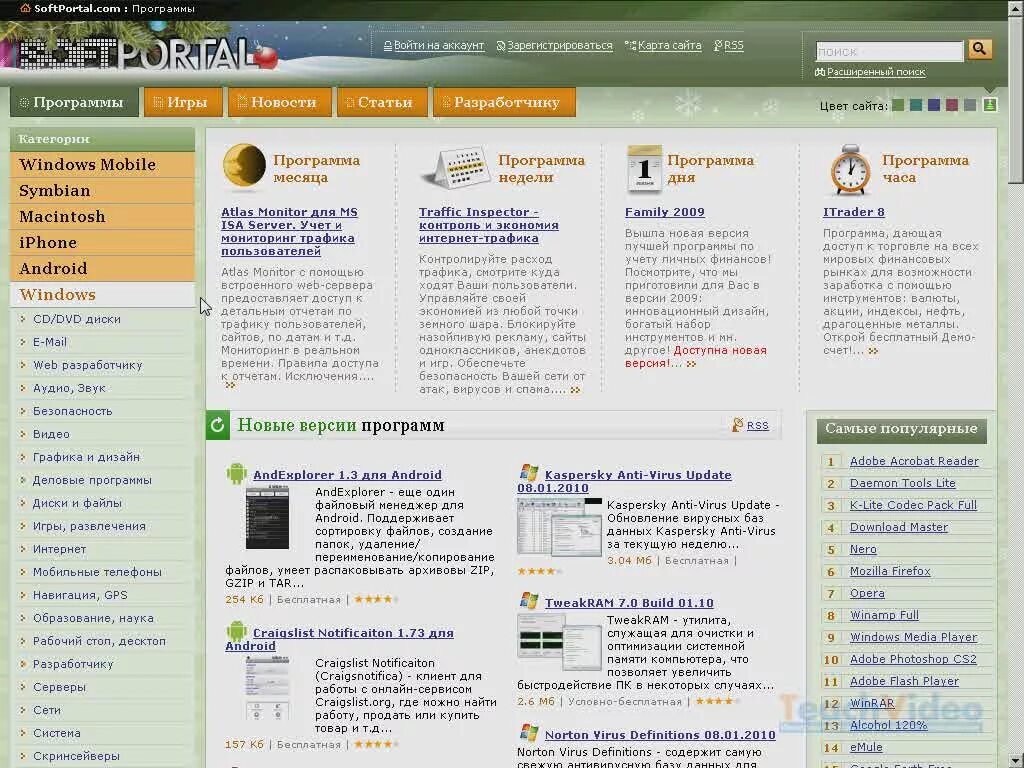Open the Новости tab
The height and width of the screenshot is (768, 1024).
pos(280,103)
